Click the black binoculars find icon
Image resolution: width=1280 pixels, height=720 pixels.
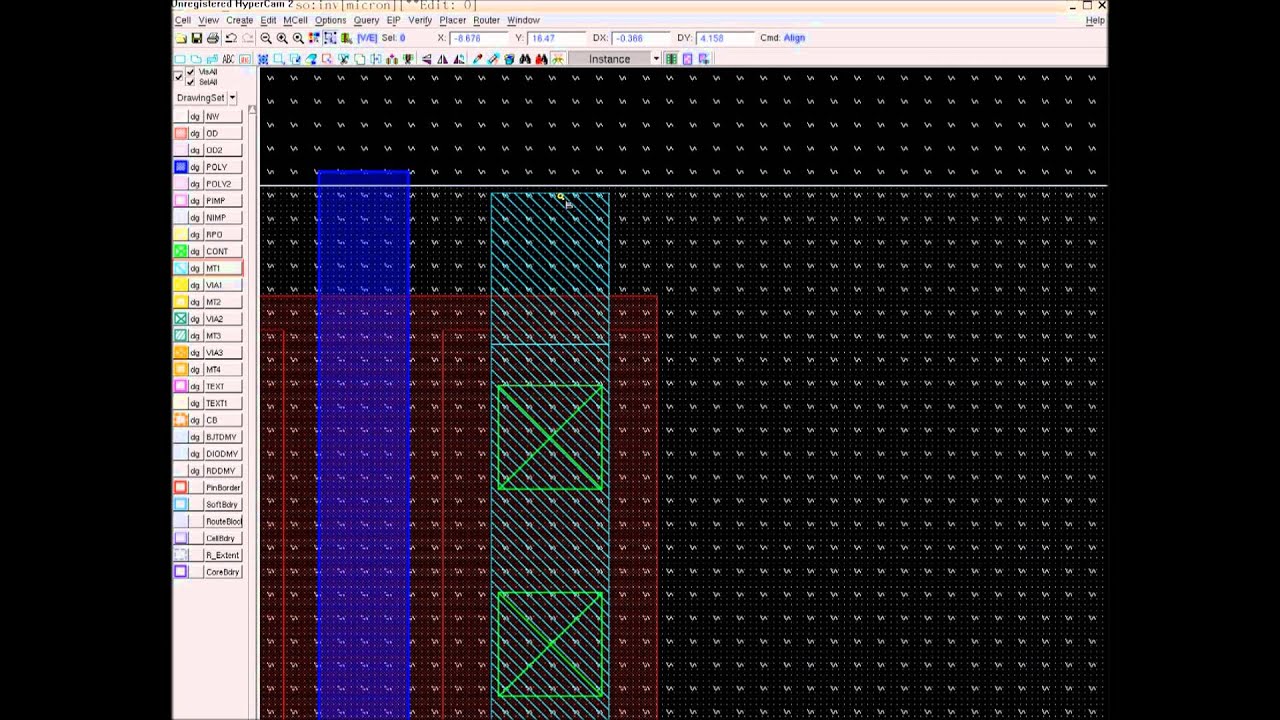[x=525, y=59]
